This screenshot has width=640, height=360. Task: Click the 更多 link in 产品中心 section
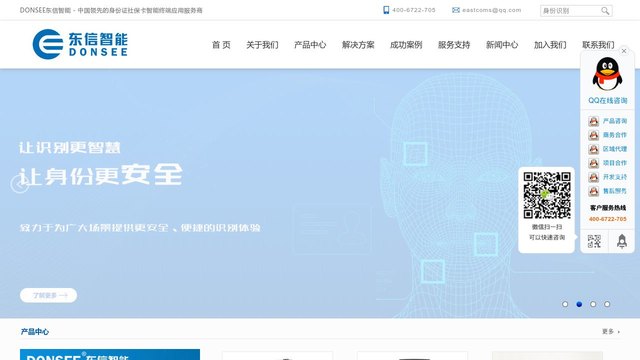(611, 331)
